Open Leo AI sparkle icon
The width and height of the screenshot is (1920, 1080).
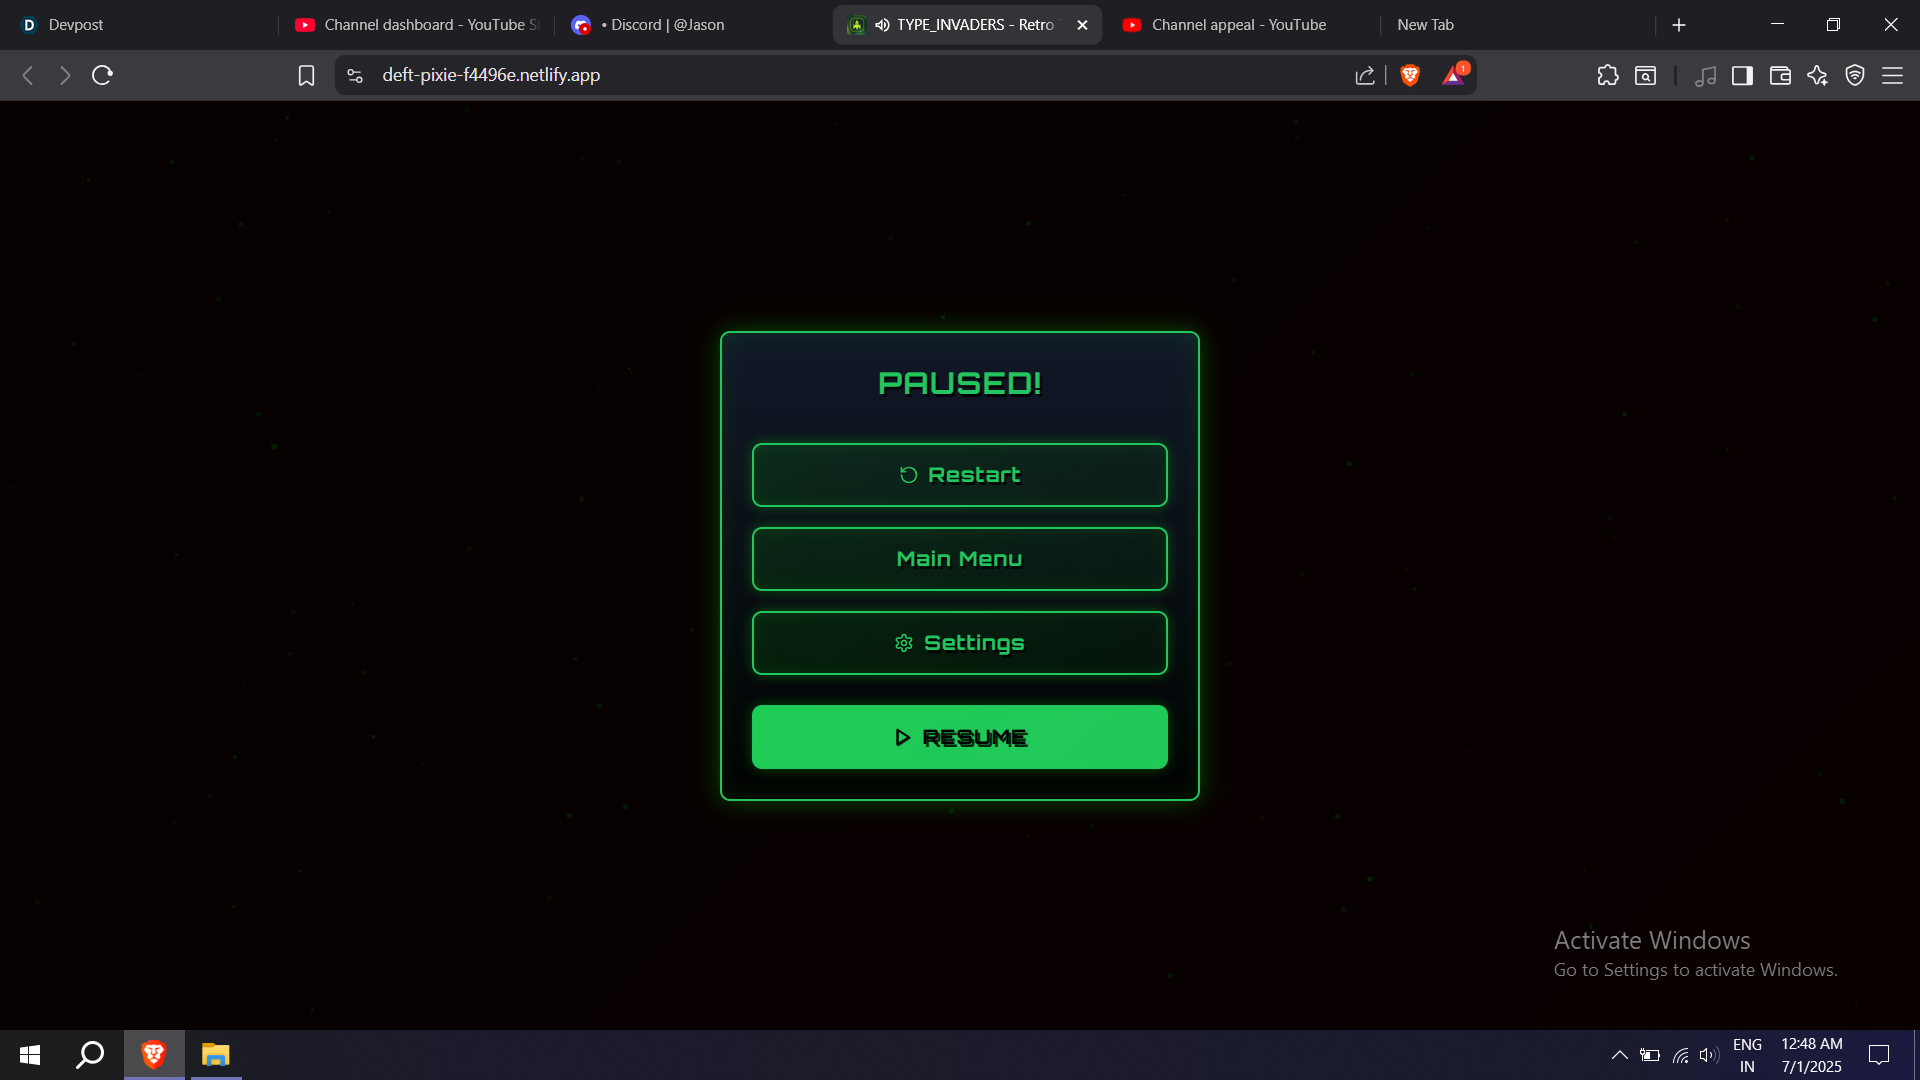(1817, 75)
